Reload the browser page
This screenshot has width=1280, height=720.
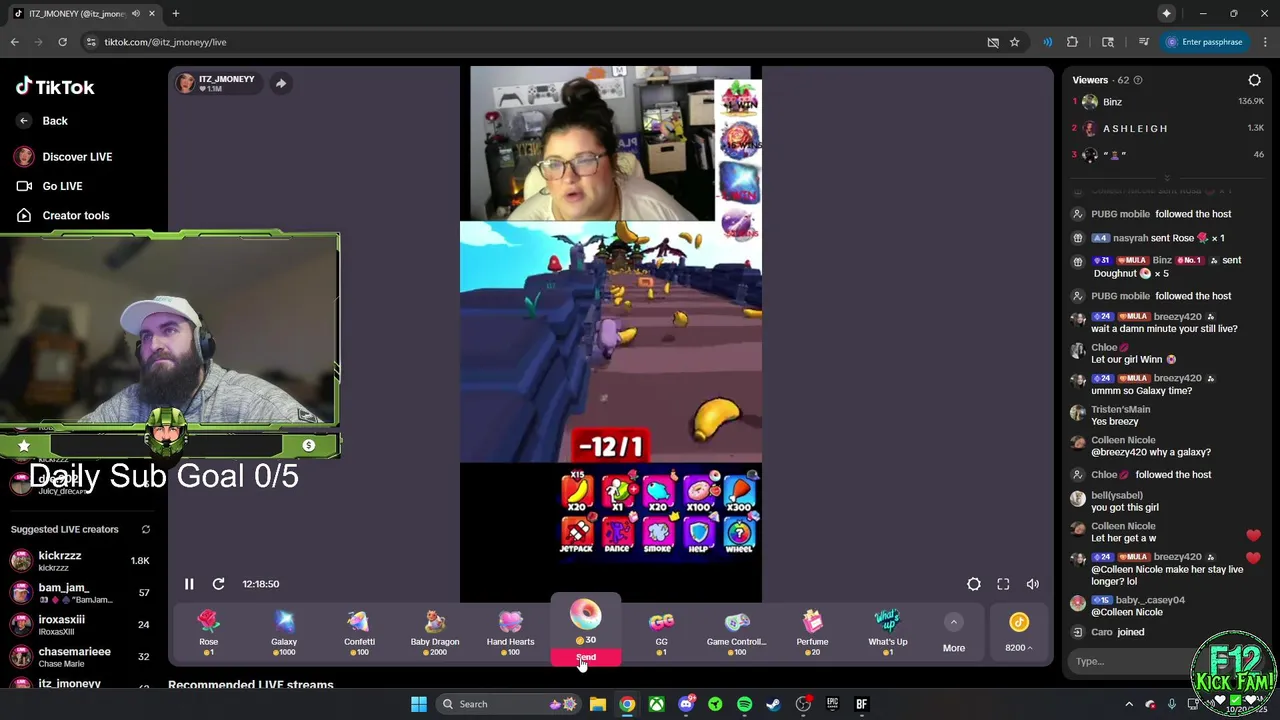point(62,42)
